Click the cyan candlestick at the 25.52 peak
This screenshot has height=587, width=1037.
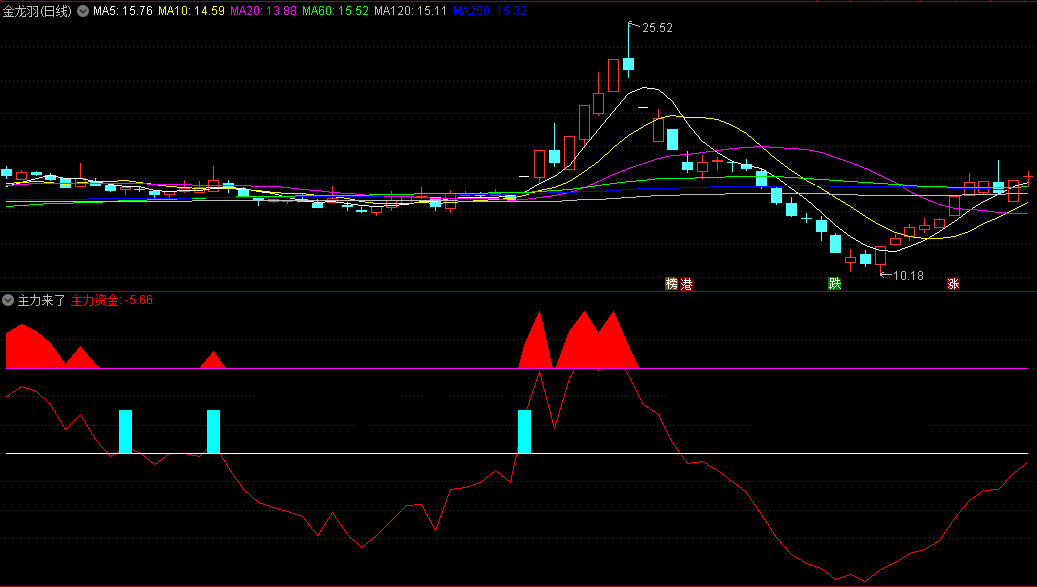(x=629, y=65)
